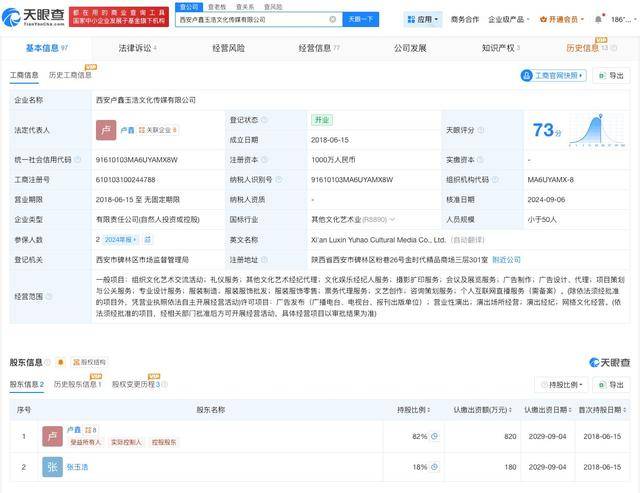This screenshot has width=640, height=493.
Task: Open the 工商官网快照 snapshot
Action: tap(553, 75)
